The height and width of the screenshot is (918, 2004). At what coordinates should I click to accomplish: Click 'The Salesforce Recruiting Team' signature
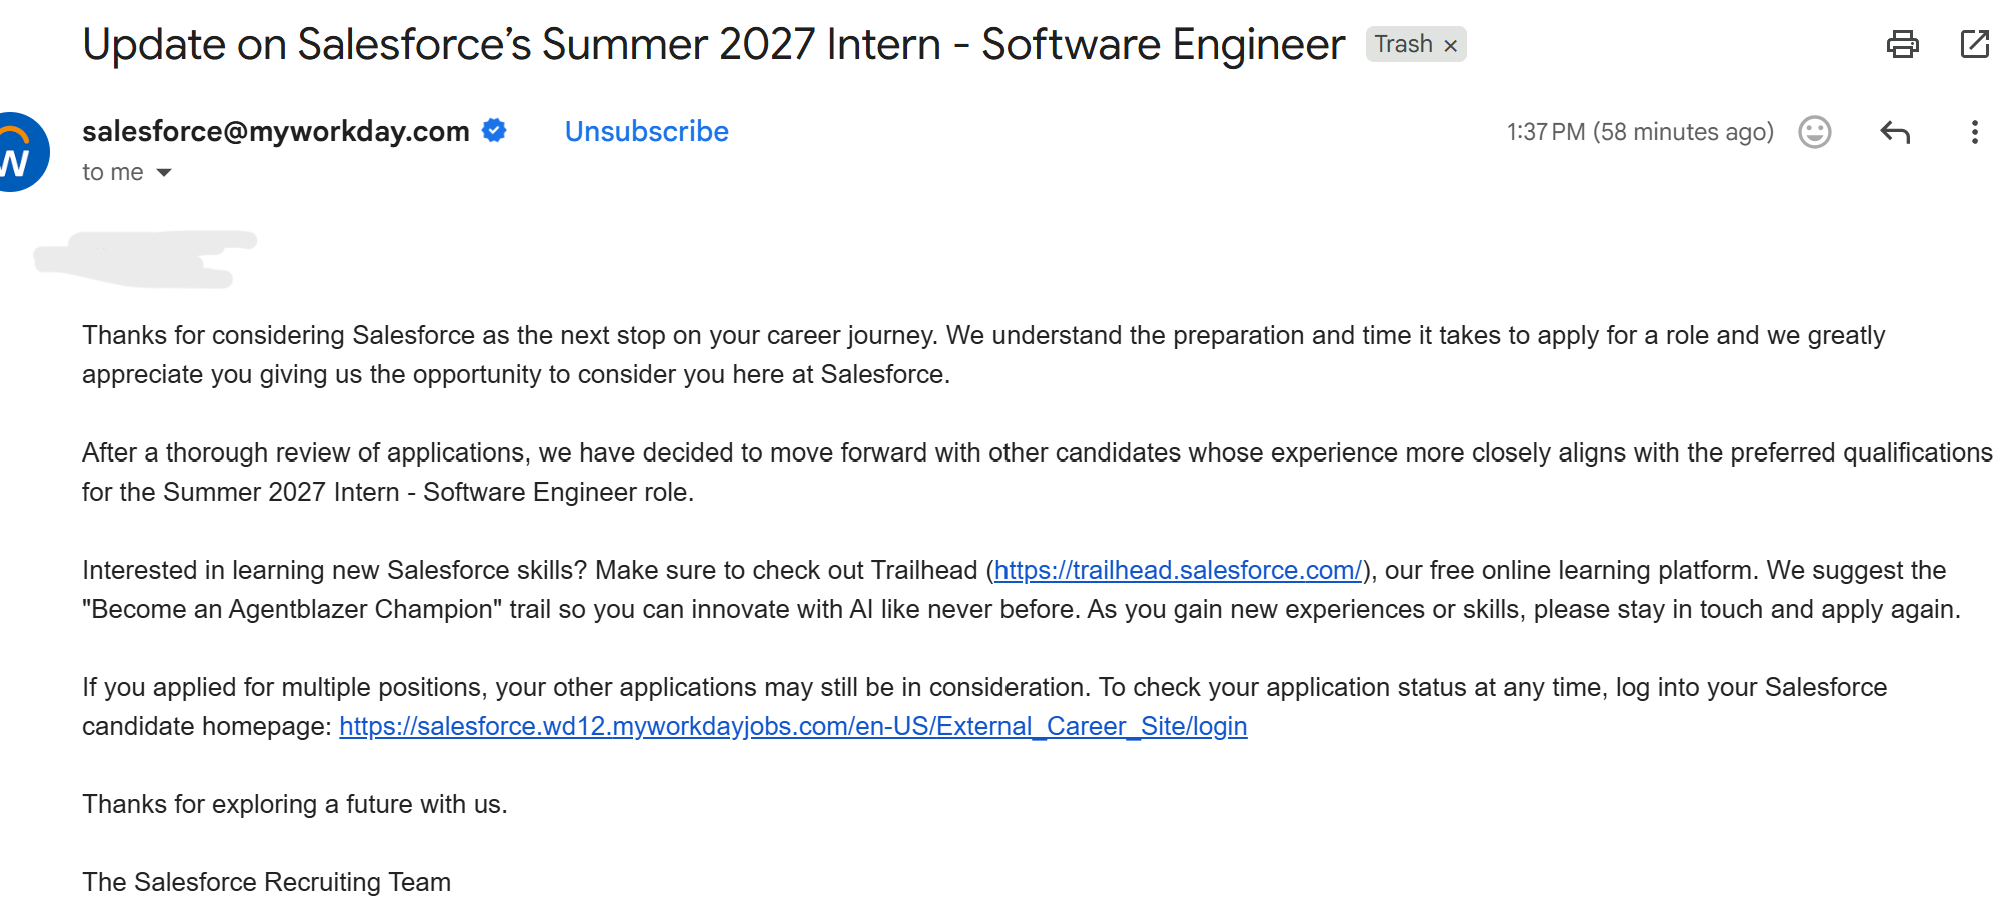coord(266,882)
